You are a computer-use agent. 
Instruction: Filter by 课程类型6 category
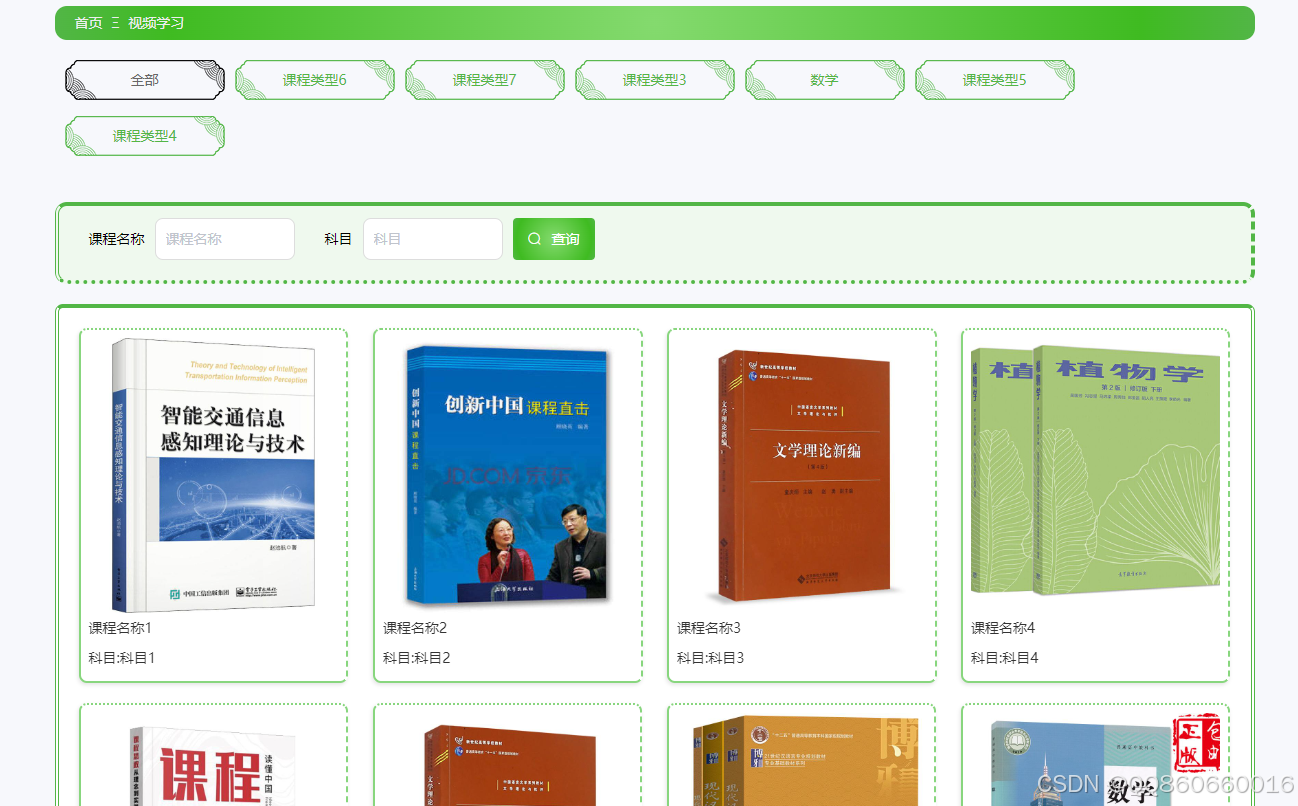(315, 80)
